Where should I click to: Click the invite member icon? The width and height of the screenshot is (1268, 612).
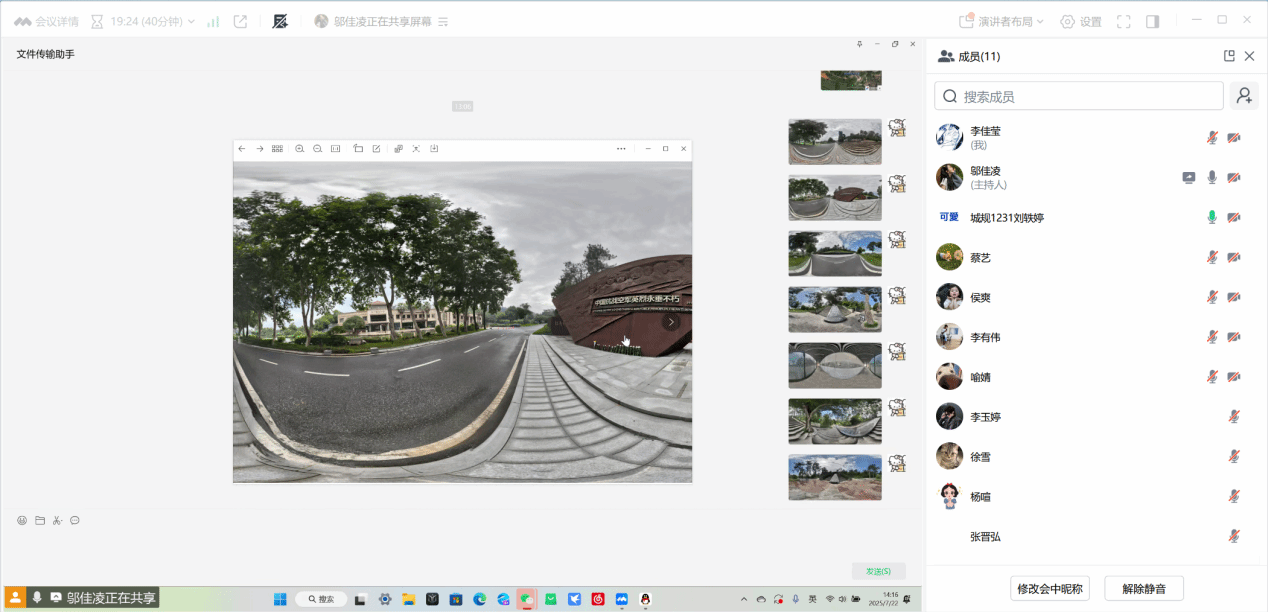point(1244,96)
